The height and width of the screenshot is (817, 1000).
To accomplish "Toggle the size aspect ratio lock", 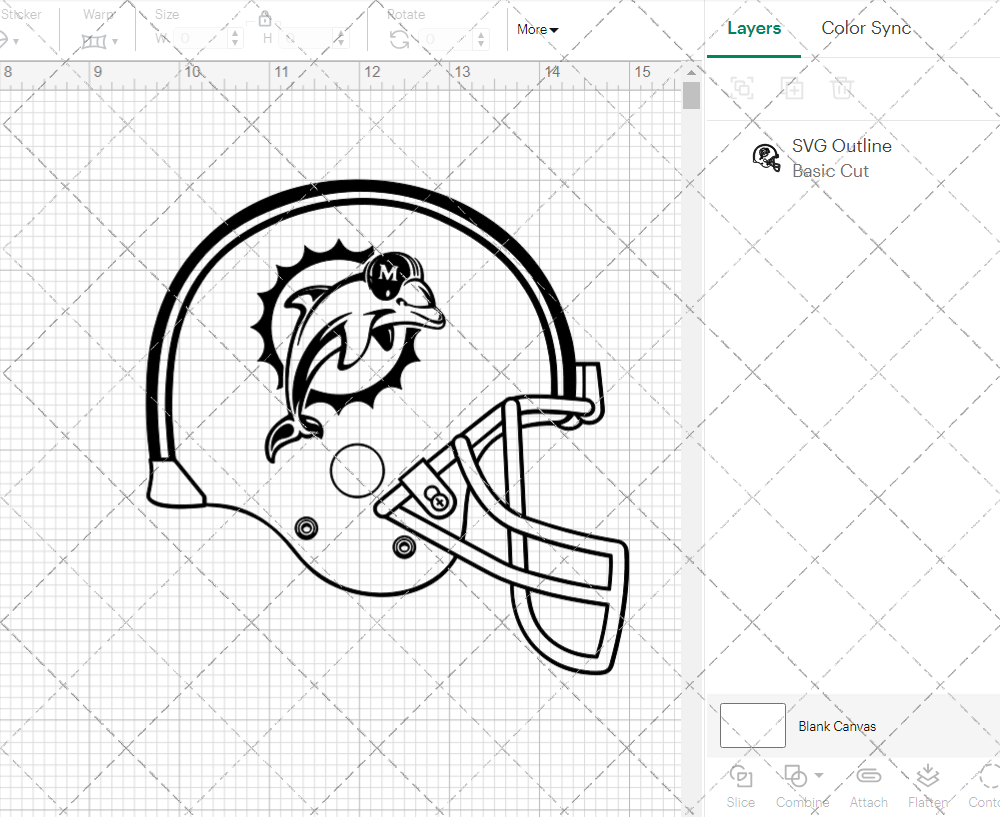I will (x=265, y=19).
